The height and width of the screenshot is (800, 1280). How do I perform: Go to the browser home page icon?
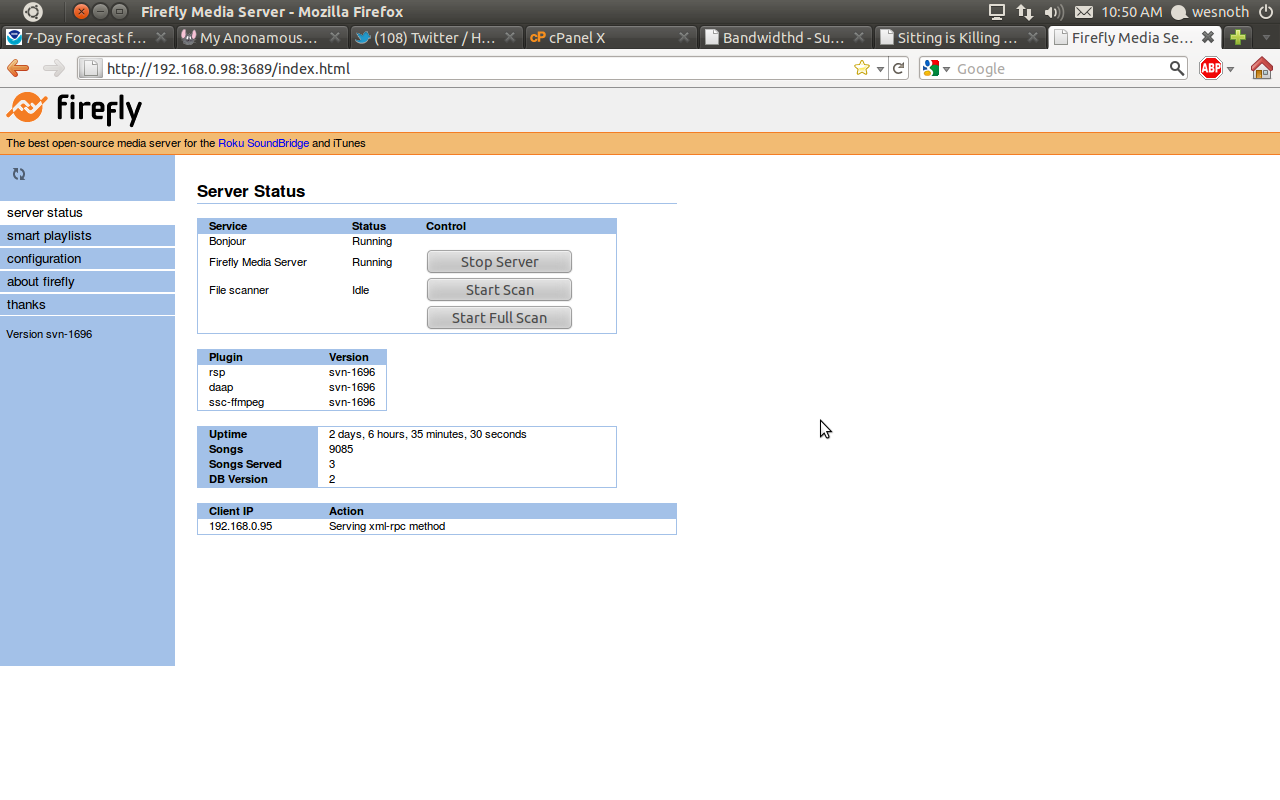(x=1262, y=68)
